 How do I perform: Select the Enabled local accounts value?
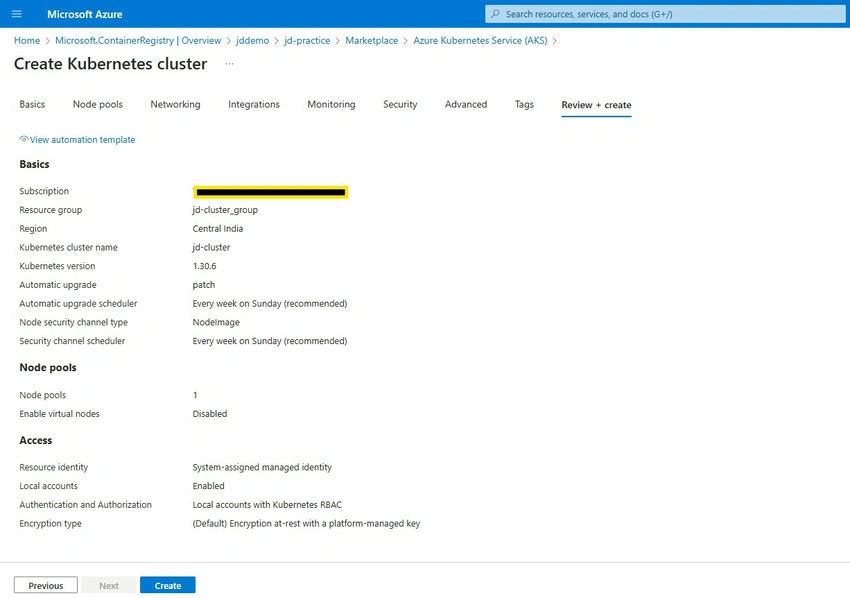click(x=208, y=486)
